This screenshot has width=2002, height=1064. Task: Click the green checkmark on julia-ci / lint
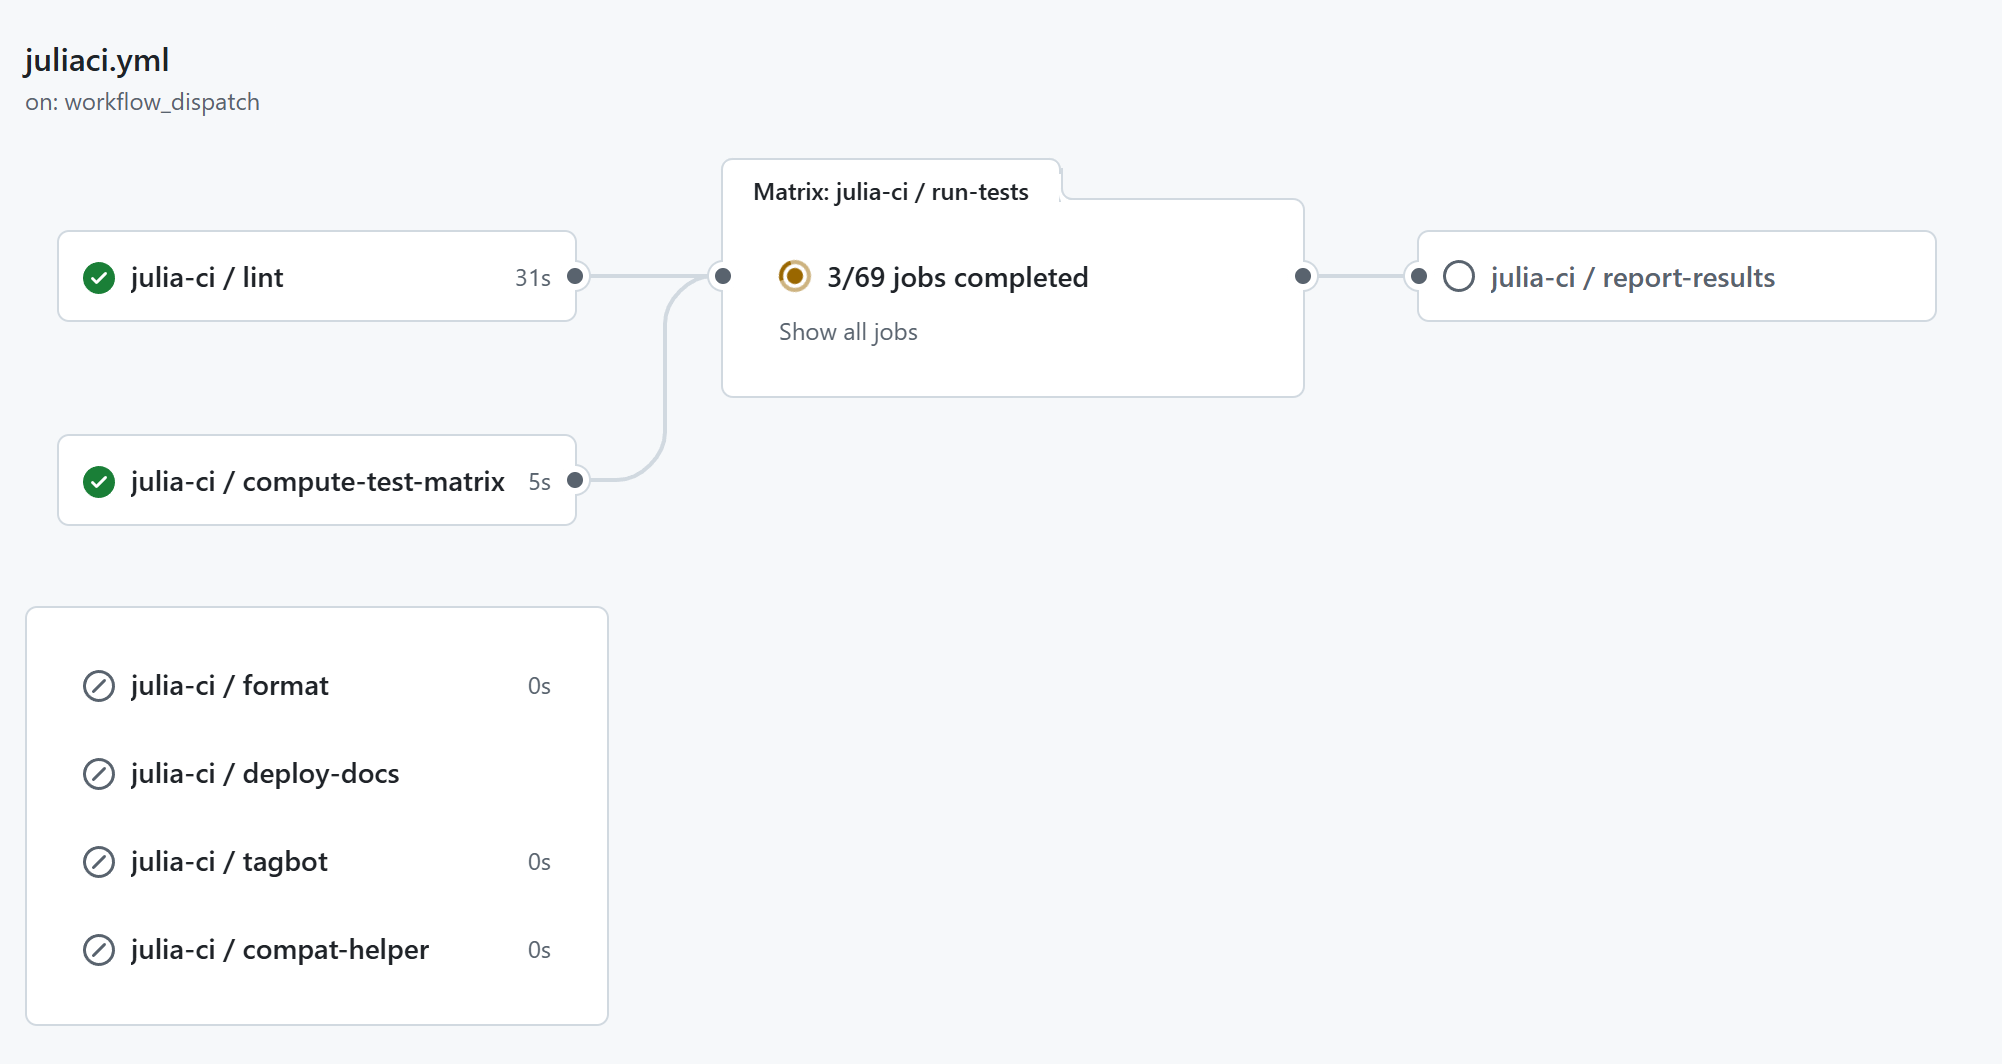99,277
